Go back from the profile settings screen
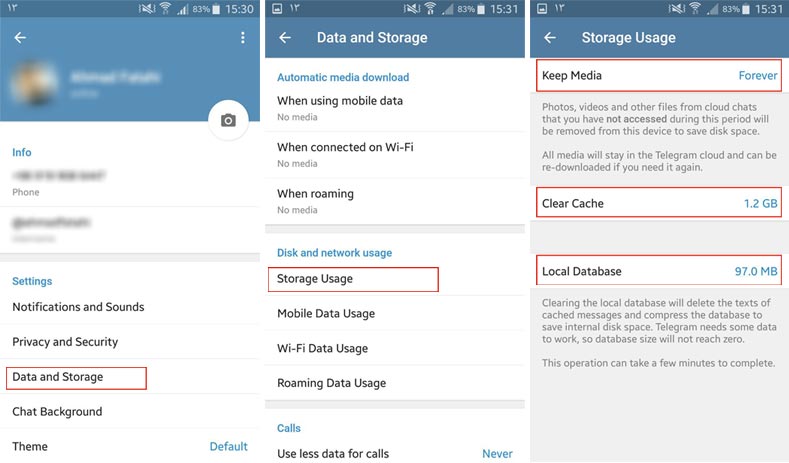 point(20,38)
